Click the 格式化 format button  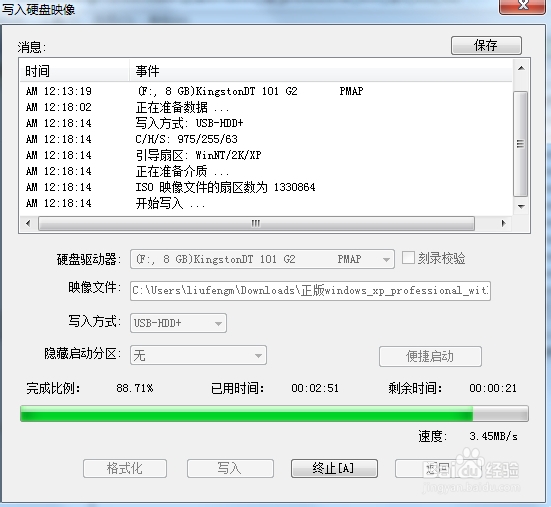click(x=125, y=468)
